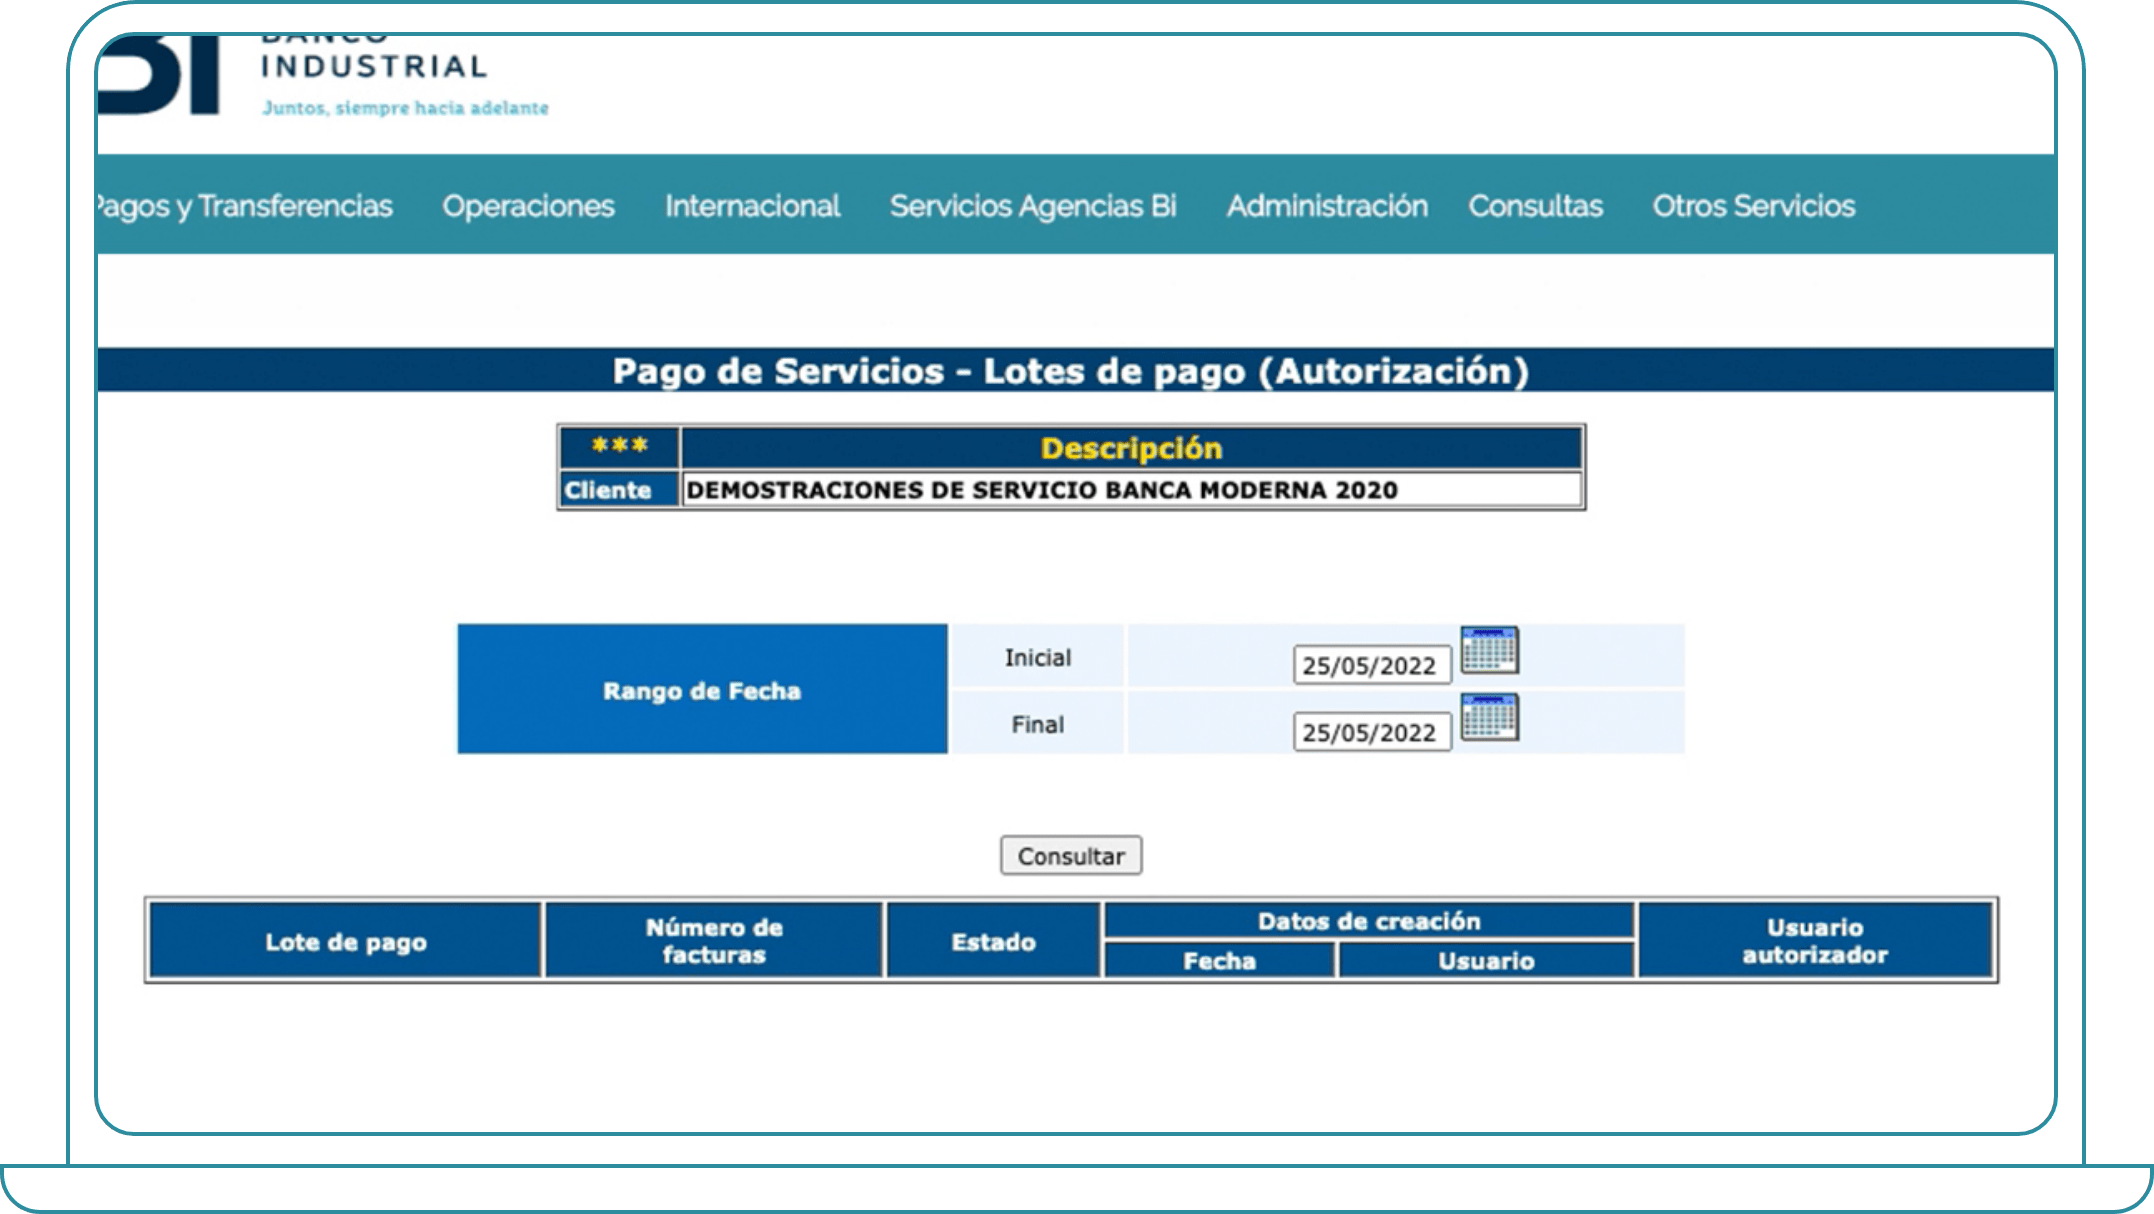Click the page title Pago de Servicios
The image size is (2154, 1214).
tap(1071, 371)
